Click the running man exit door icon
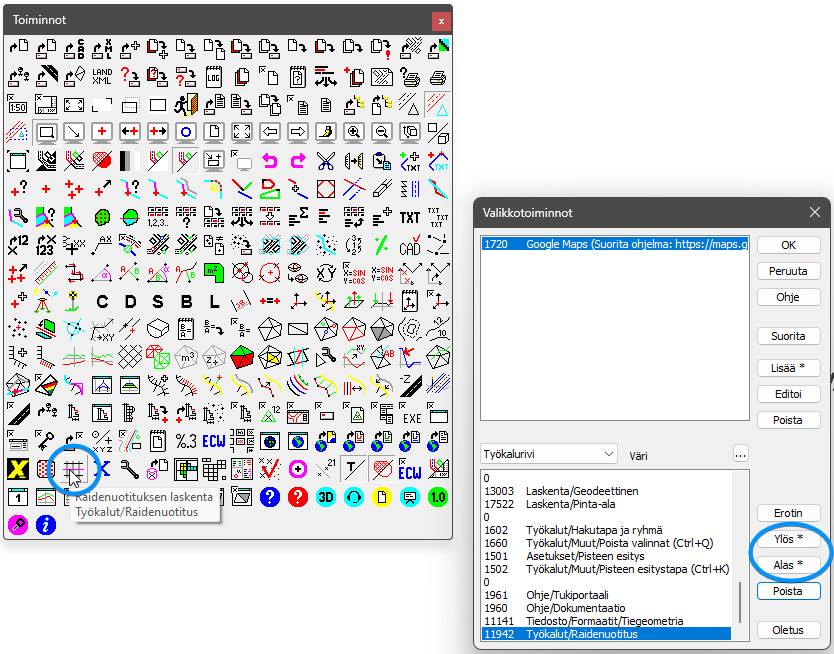Viewport: 834px width, 654px height. coord(185,104)
